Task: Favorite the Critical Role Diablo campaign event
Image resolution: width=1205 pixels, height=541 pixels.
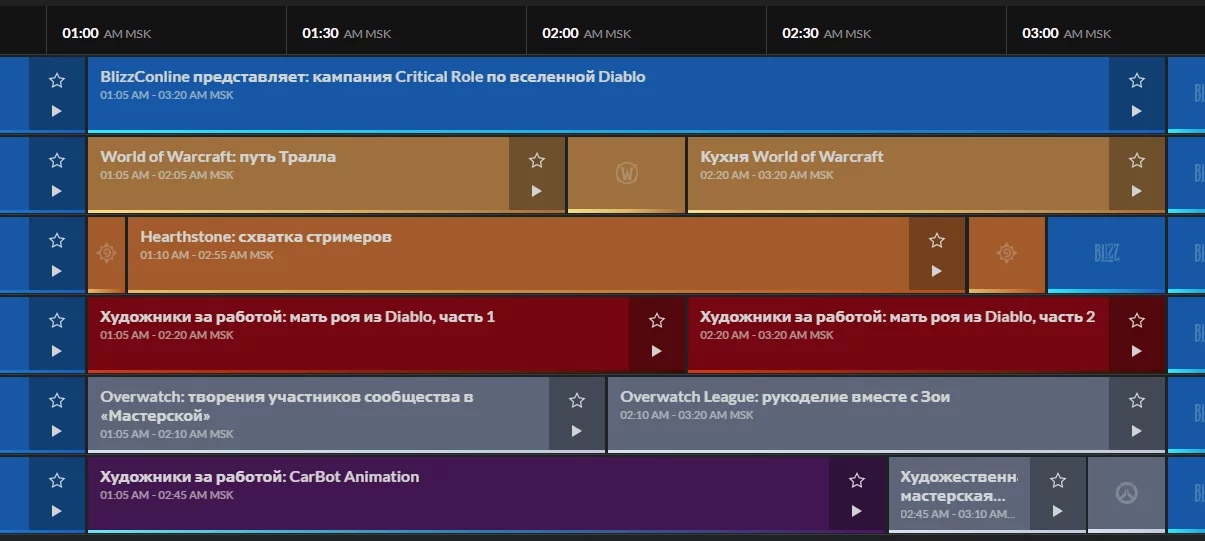Action: point(1137,80)
